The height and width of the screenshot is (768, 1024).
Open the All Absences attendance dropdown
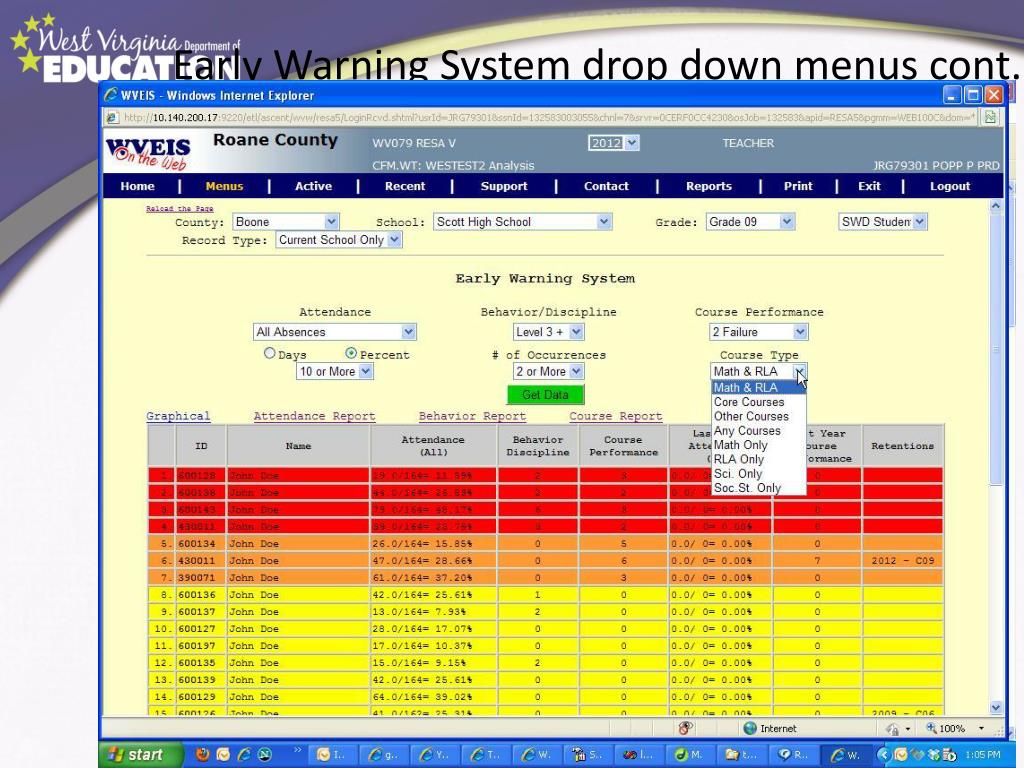point(334,332)
